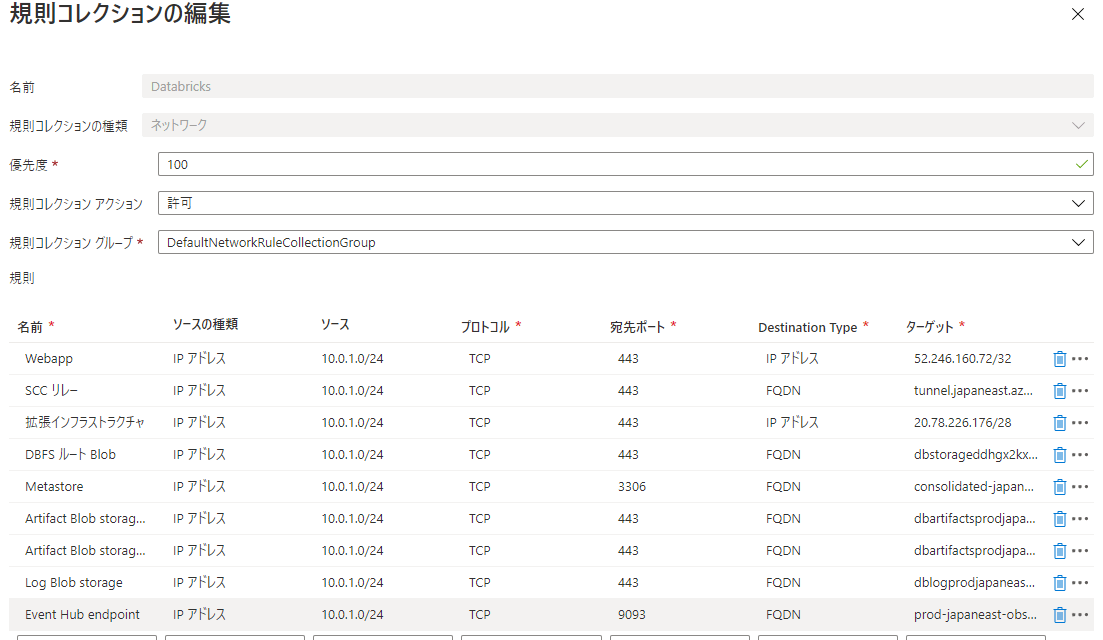Open more options for Webapp rule
1103x640 pixels.
coord(1080,359)
